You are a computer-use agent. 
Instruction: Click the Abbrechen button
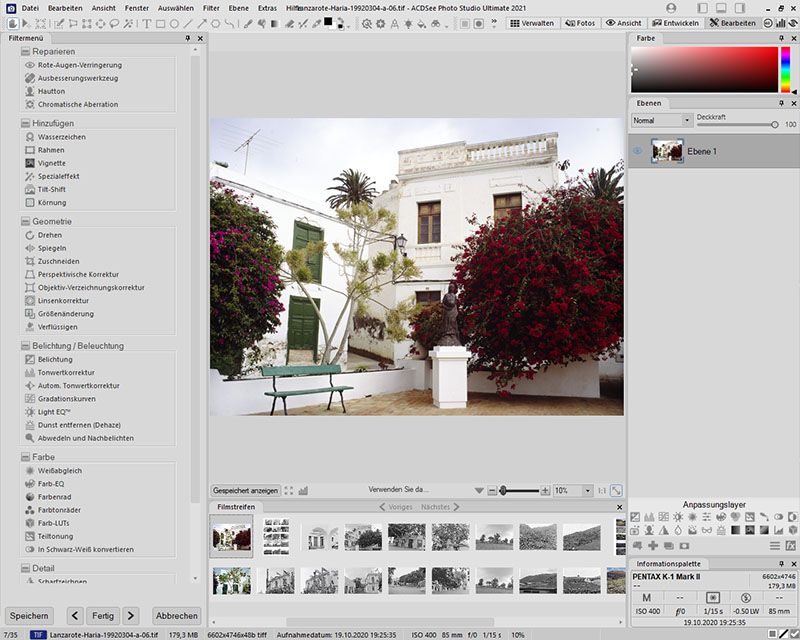[177, 615]
